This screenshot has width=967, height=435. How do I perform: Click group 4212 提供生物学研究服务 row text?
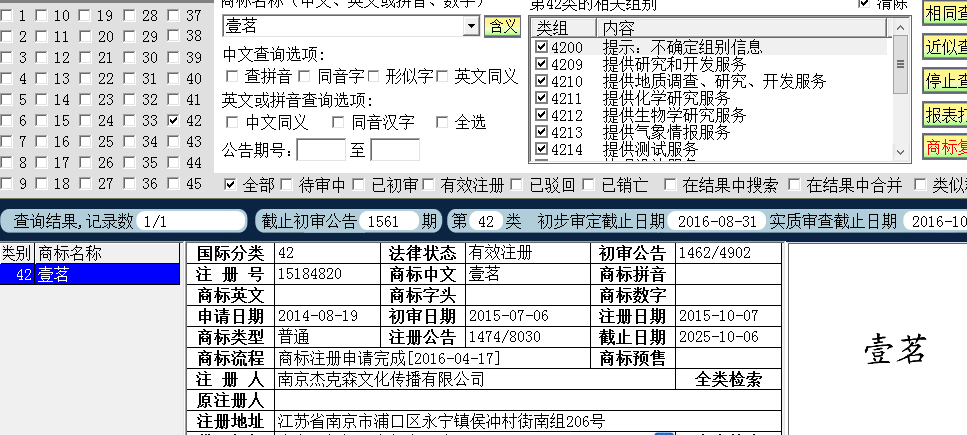pyautogui.click(x=675, y=115)
